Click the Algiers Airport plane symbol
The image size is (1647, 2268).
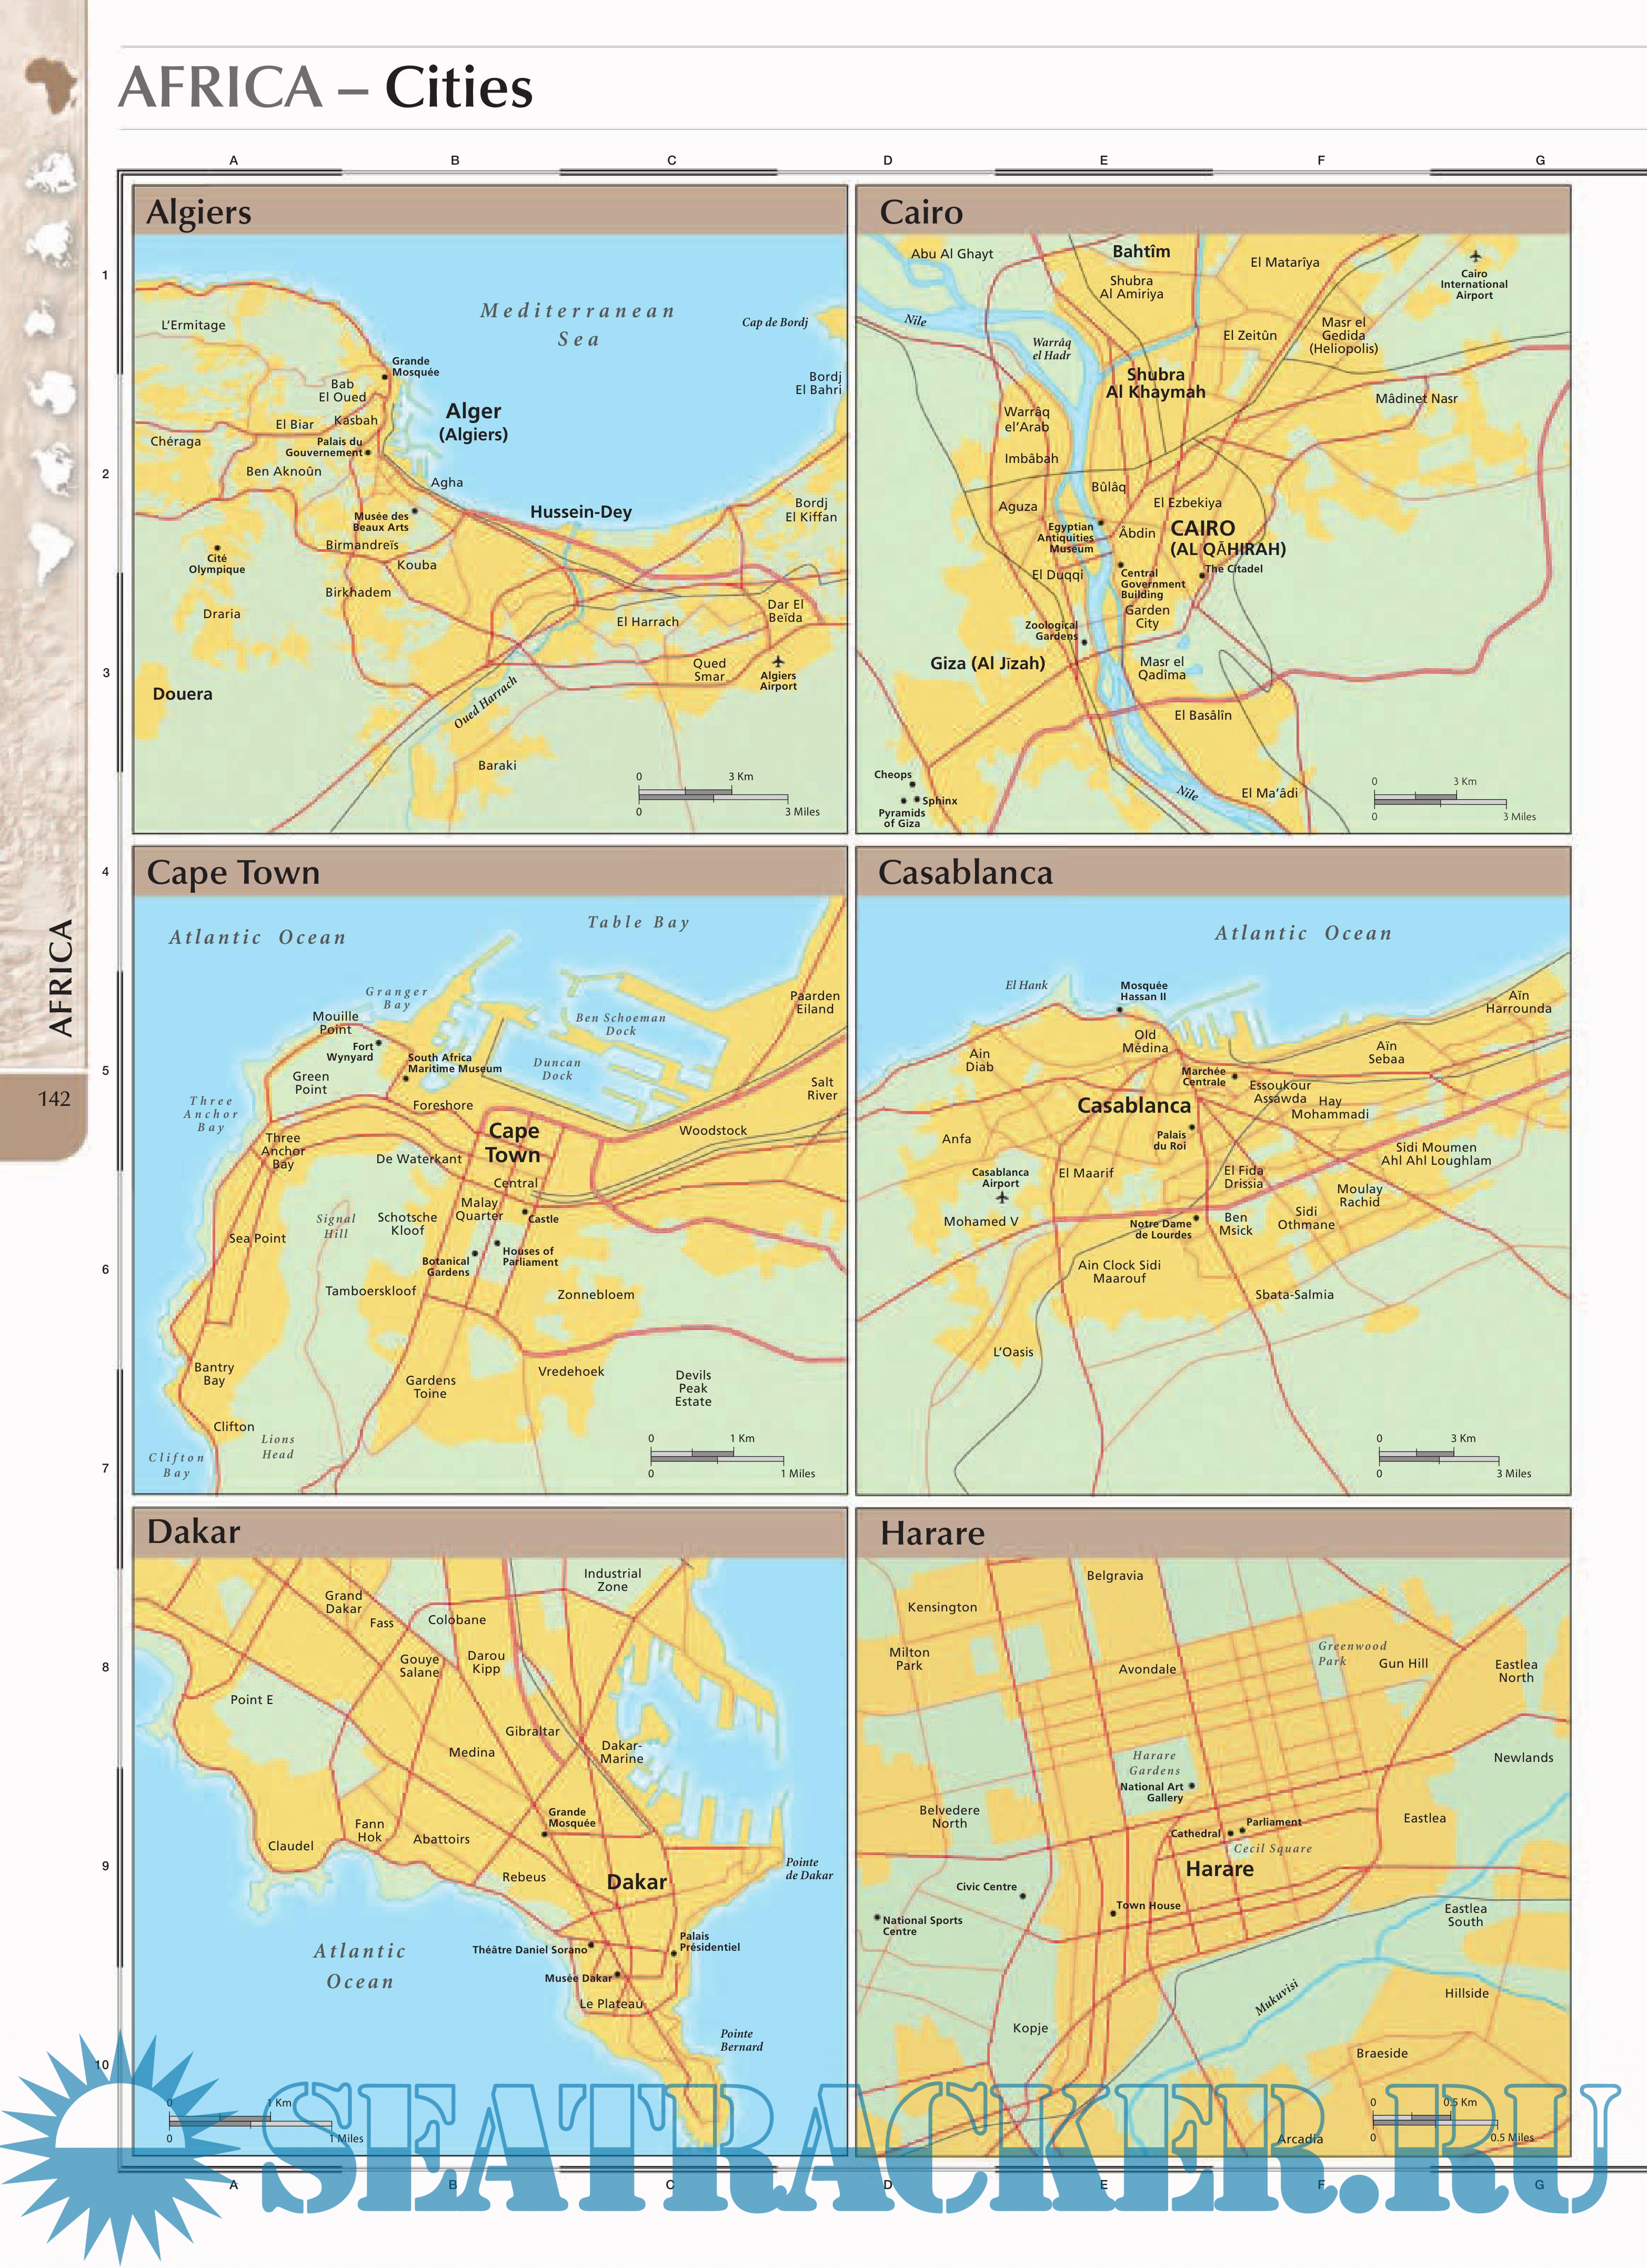click(778, 661)
